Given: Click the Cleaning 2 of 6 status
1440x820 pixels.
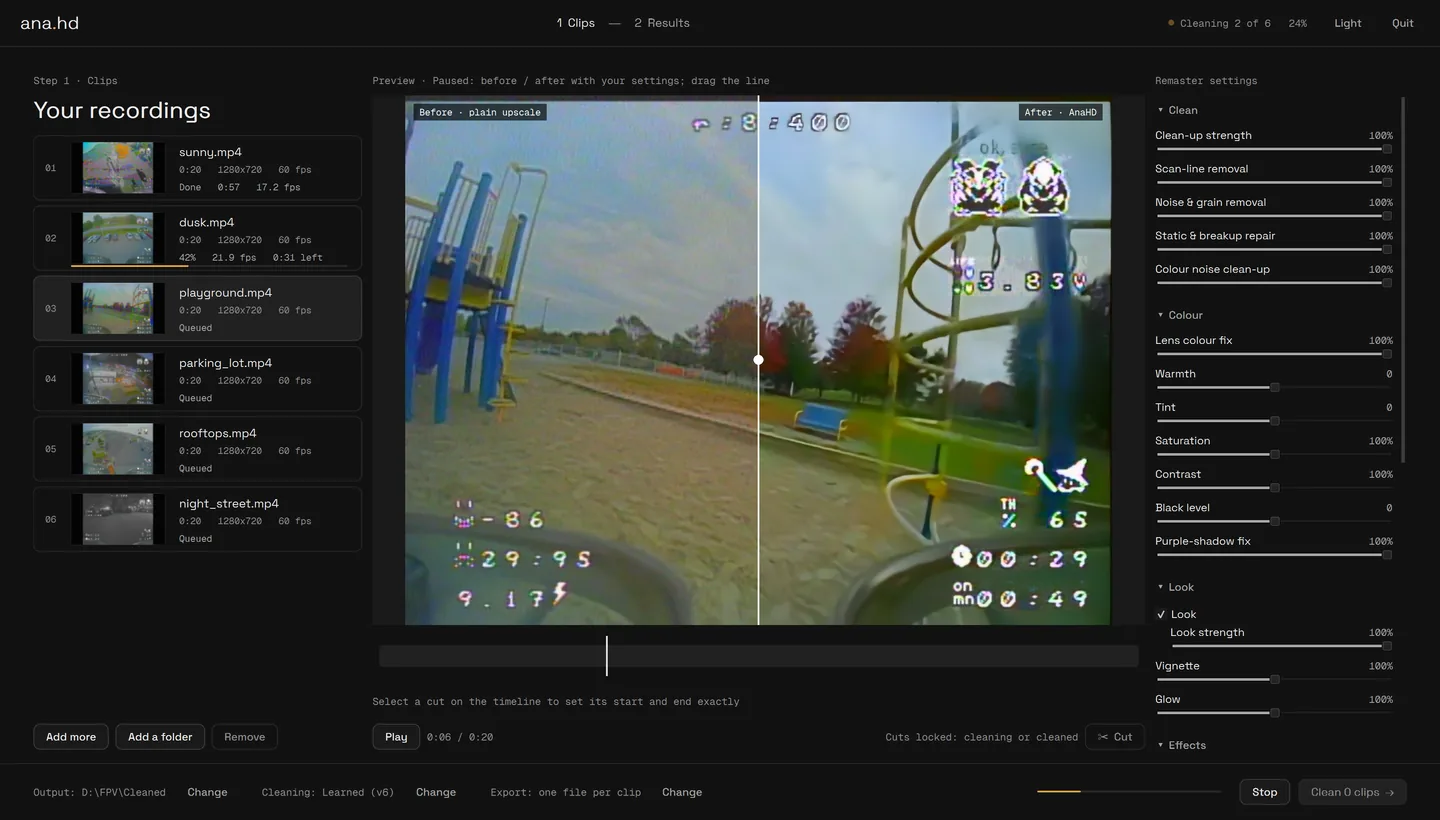Looking at the screenshot, I should click(x=1219, y=23).
